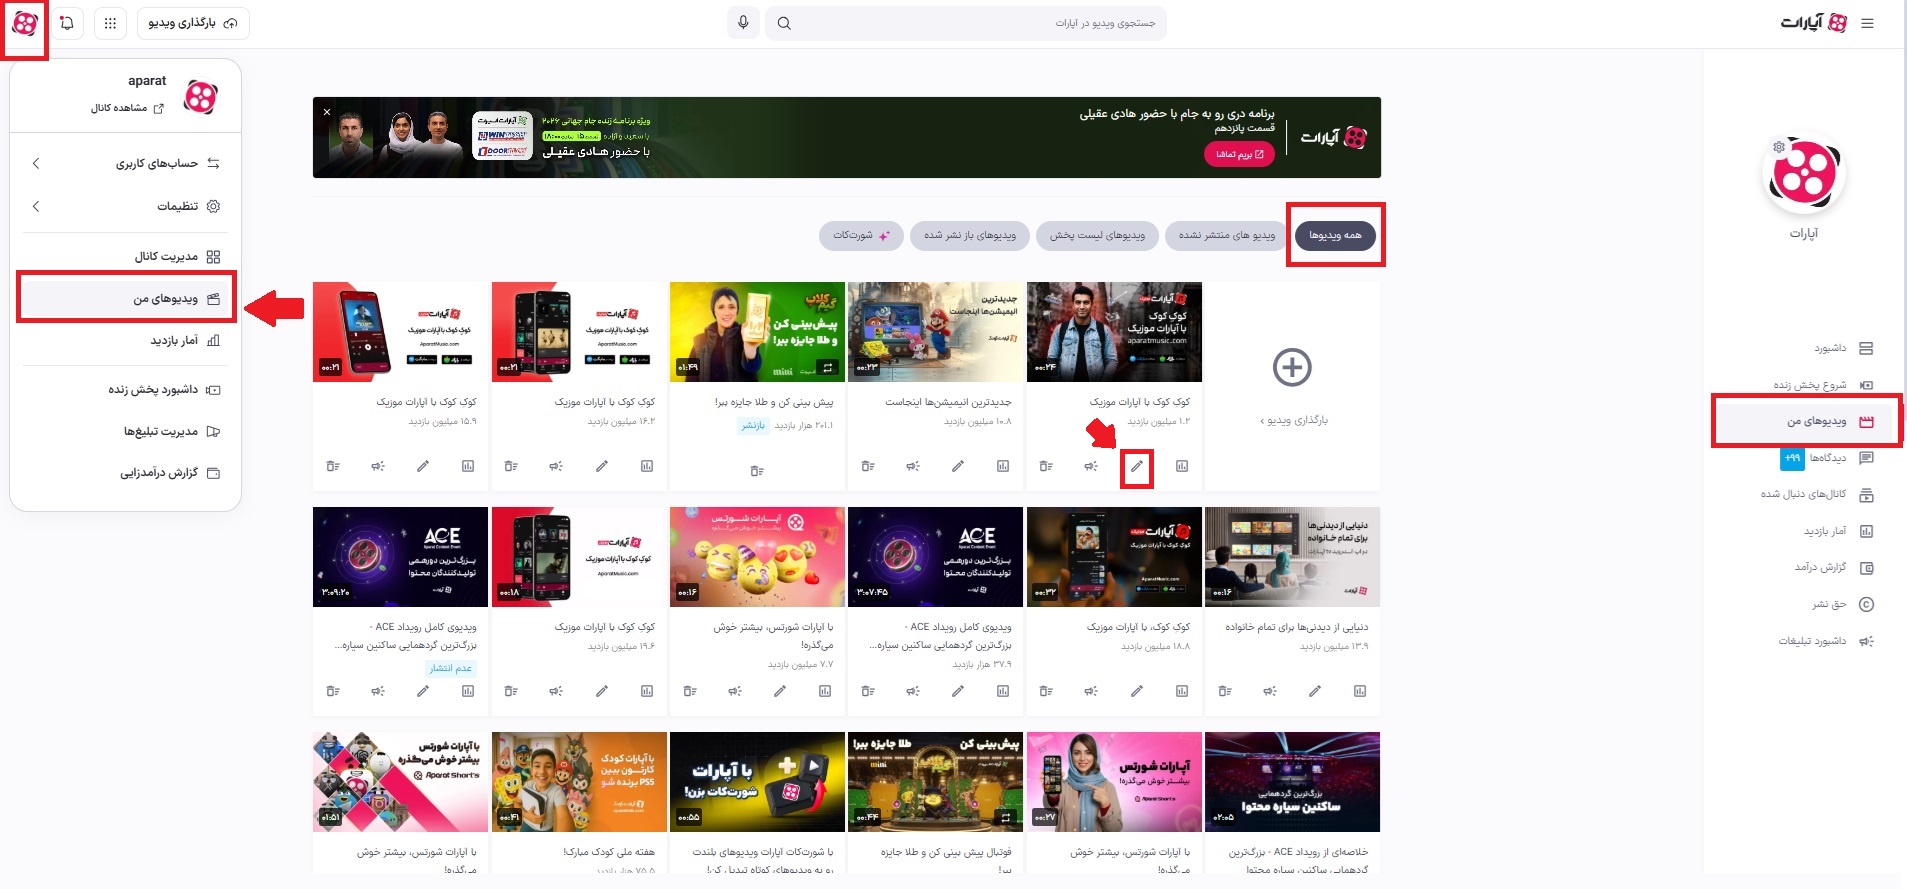Image resolution: width=1907 pixels, height=889 pixels.
Task: Select the همه ویدیوها filter tab
Action: (x=1335, y=235)
